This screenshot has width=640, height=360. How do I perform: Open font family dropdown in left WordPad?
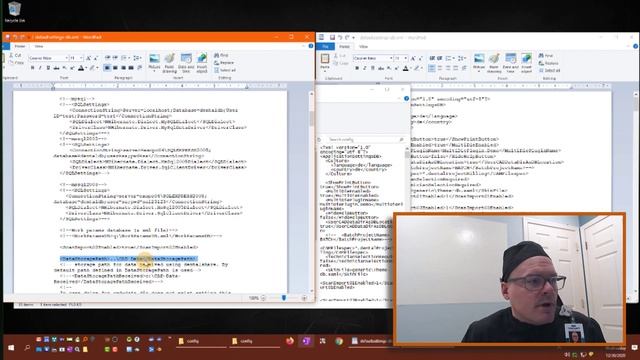[66, 58]
